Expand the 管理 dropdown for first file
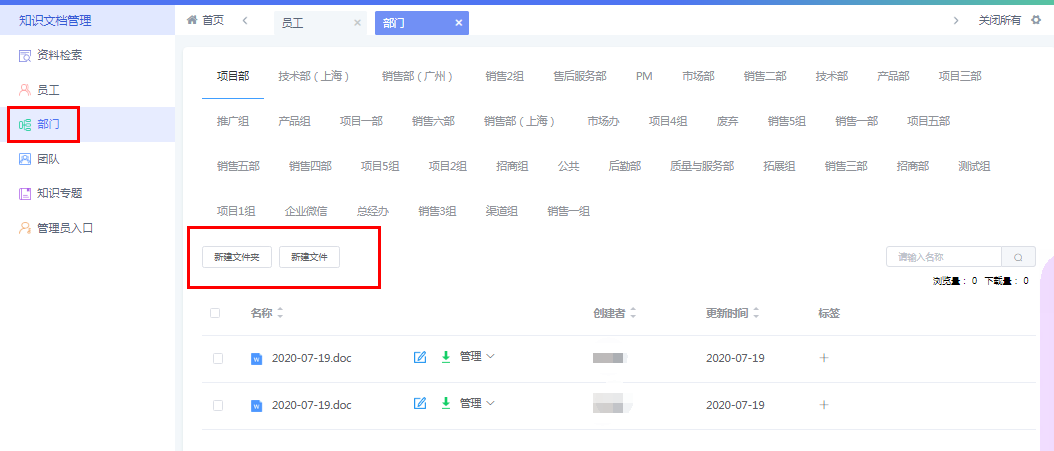Viewport: 1054px width, 451px height. (477, 357)
